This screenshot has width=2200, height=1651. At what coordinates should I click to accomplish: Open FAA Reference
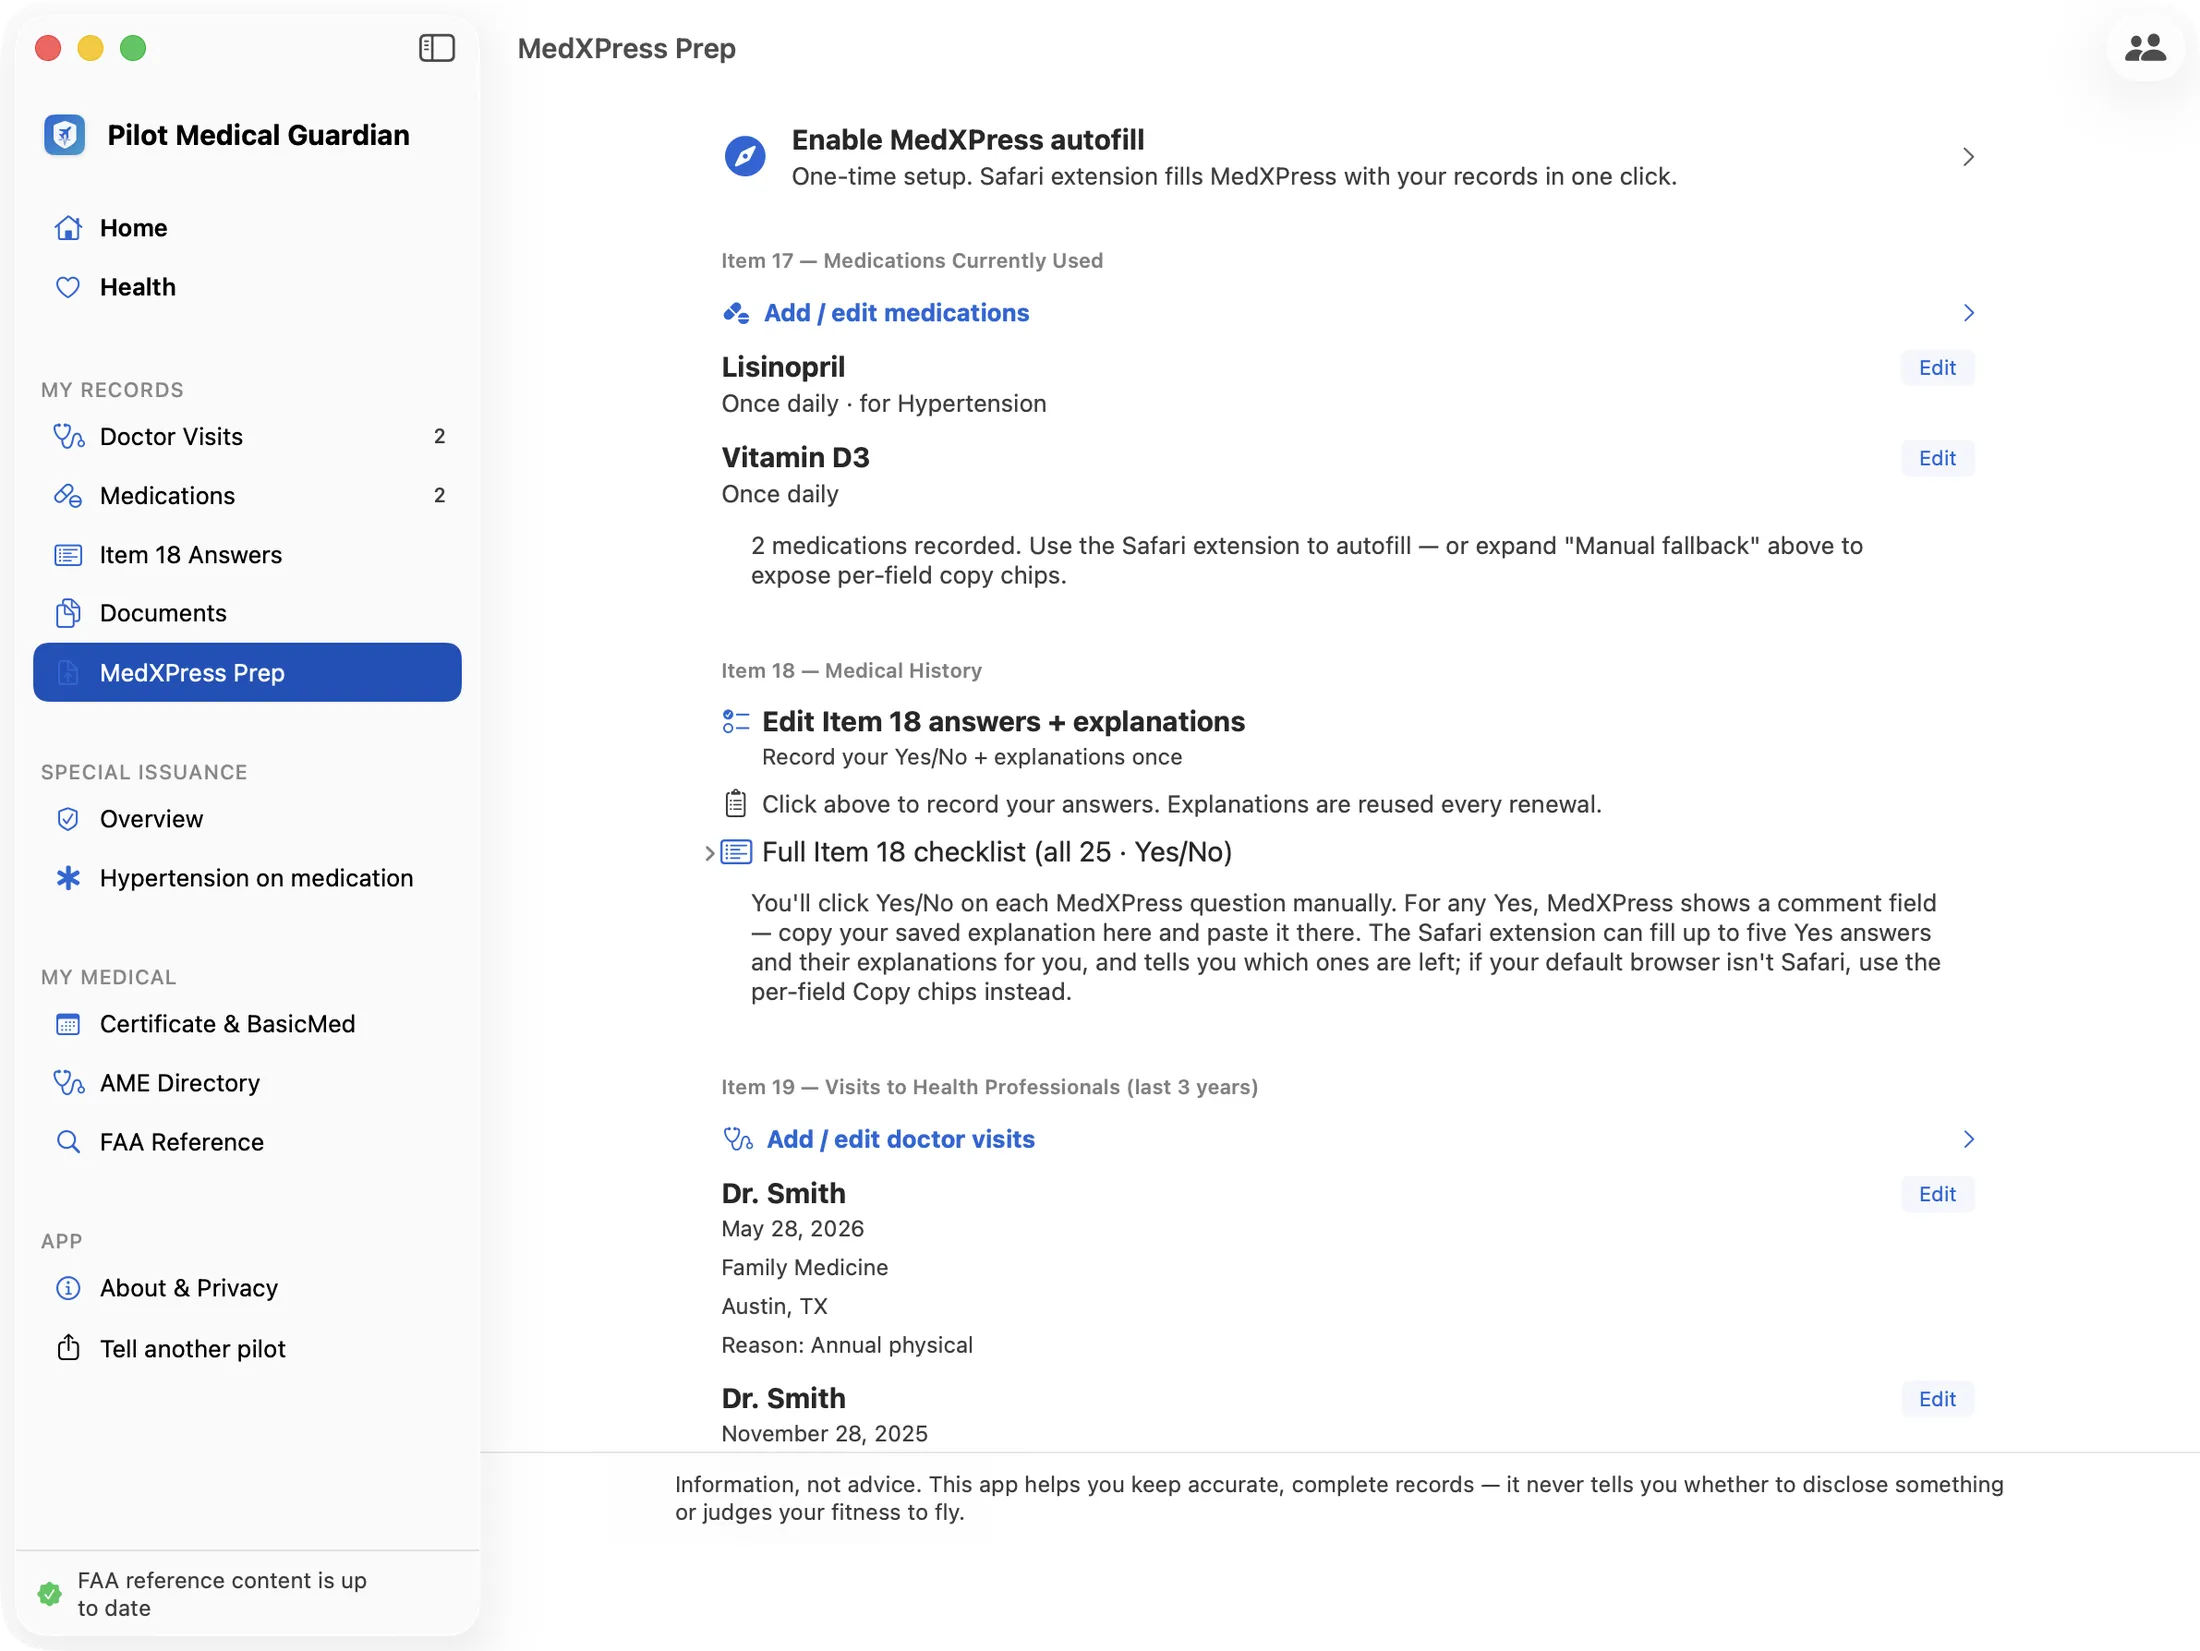pos(247,1142)
